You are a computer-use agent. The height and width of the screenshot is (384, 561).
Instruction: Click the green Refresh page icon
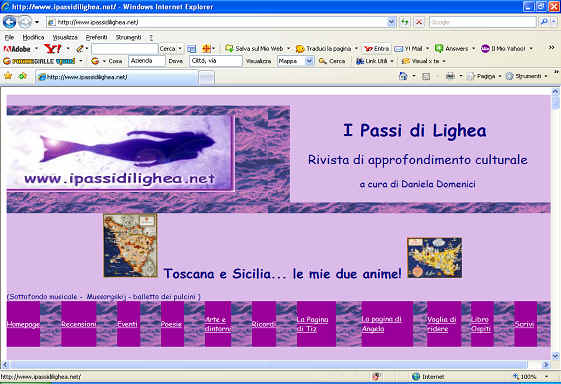pos(404,22)
